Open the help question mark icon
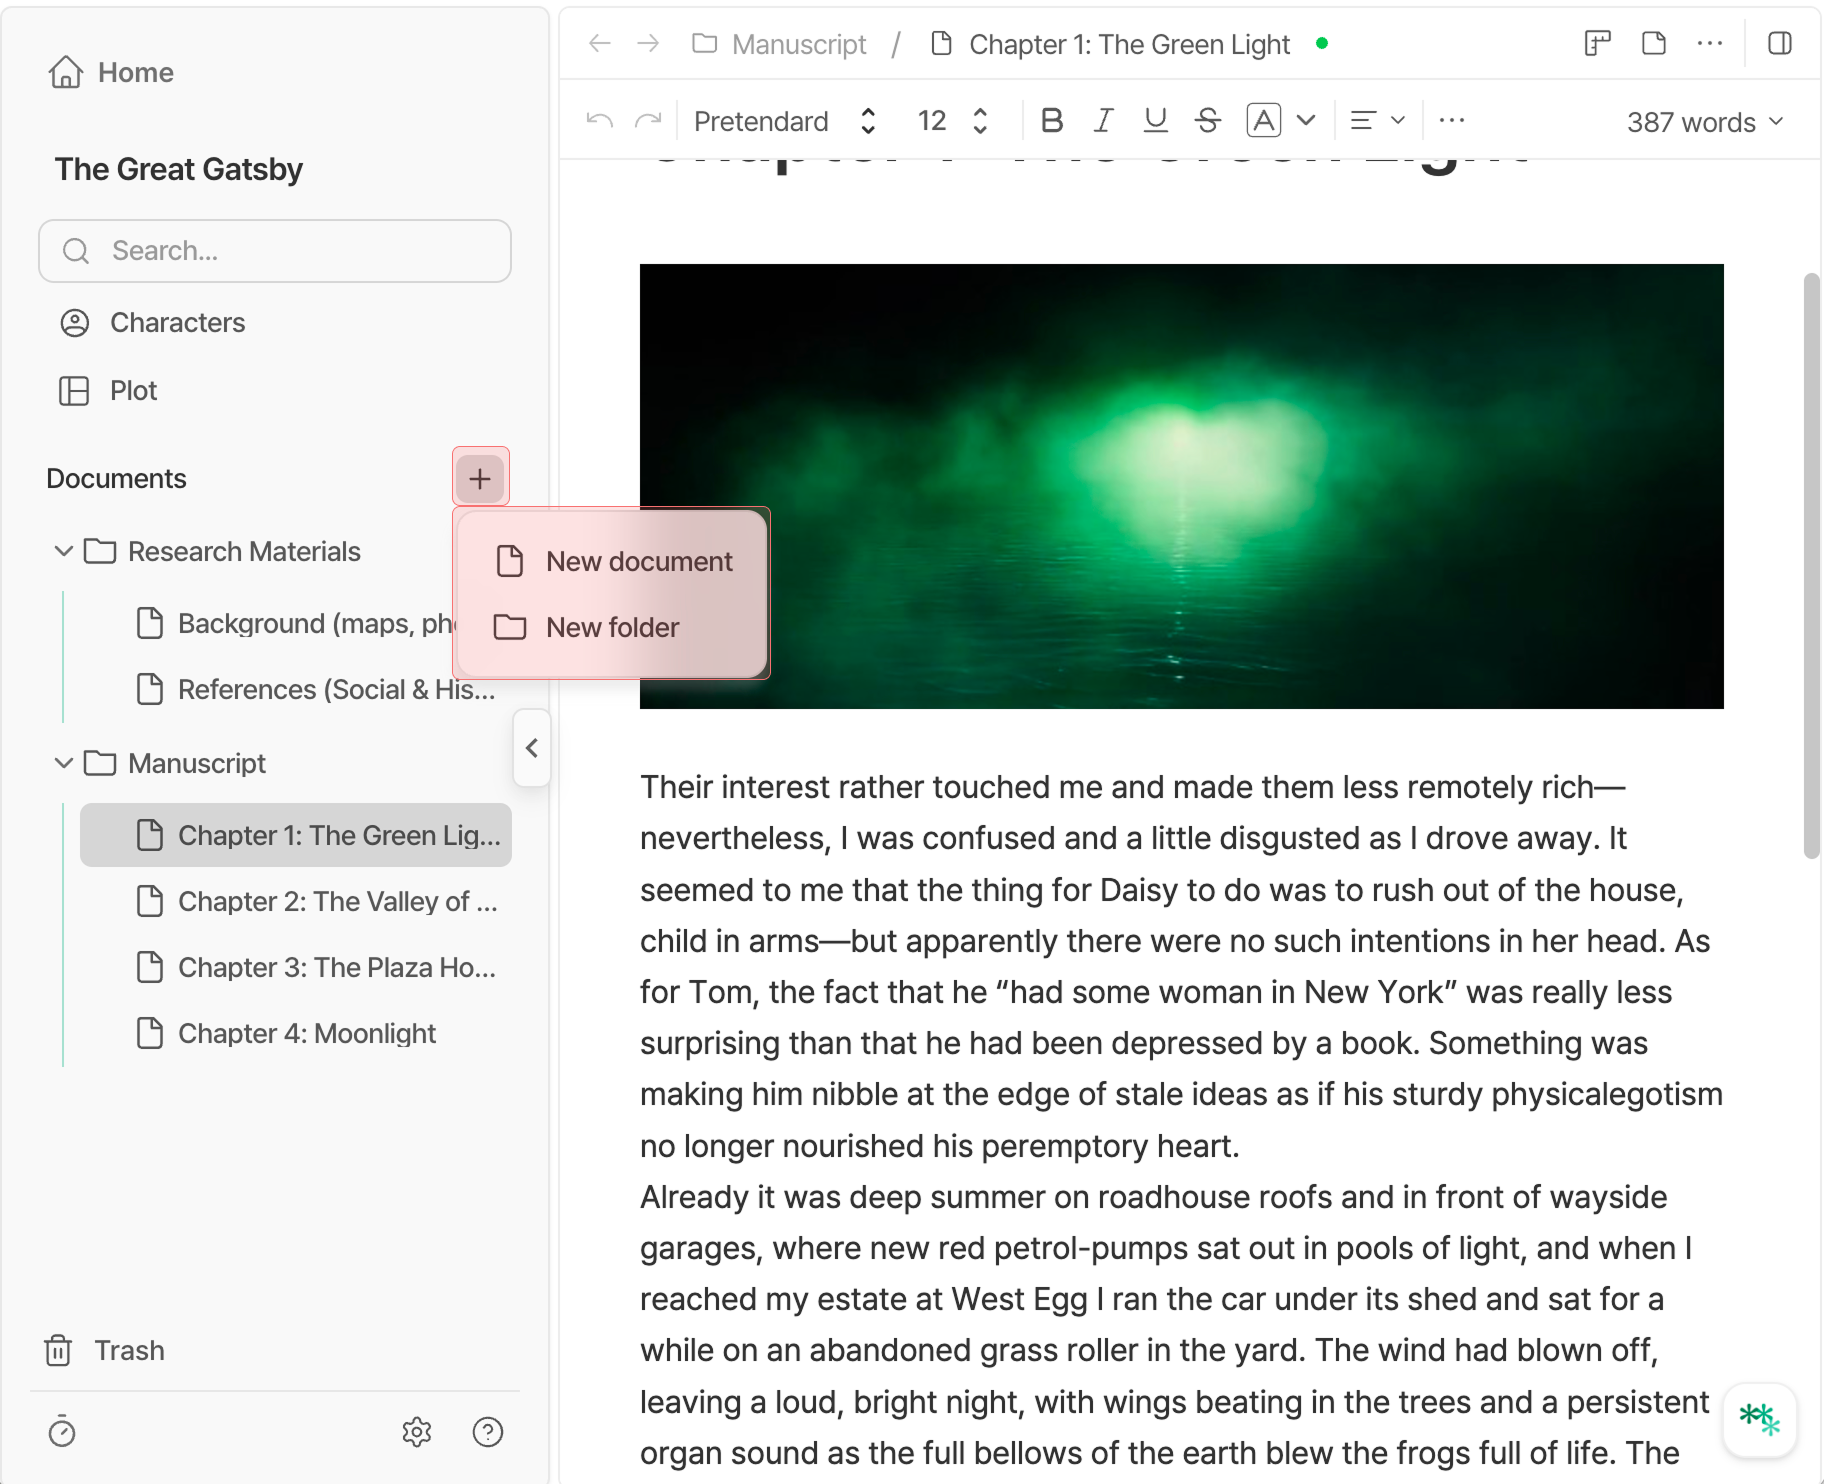The width and height of the screenshot is (1824, 1484). coord(488,1432)
